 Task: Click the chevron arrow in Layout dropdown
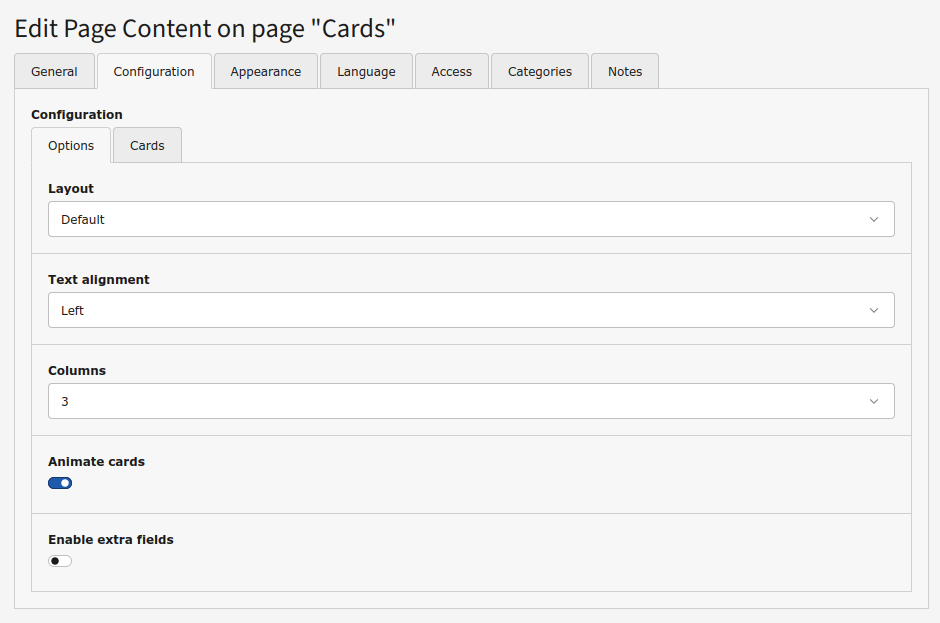click(873, 220)
